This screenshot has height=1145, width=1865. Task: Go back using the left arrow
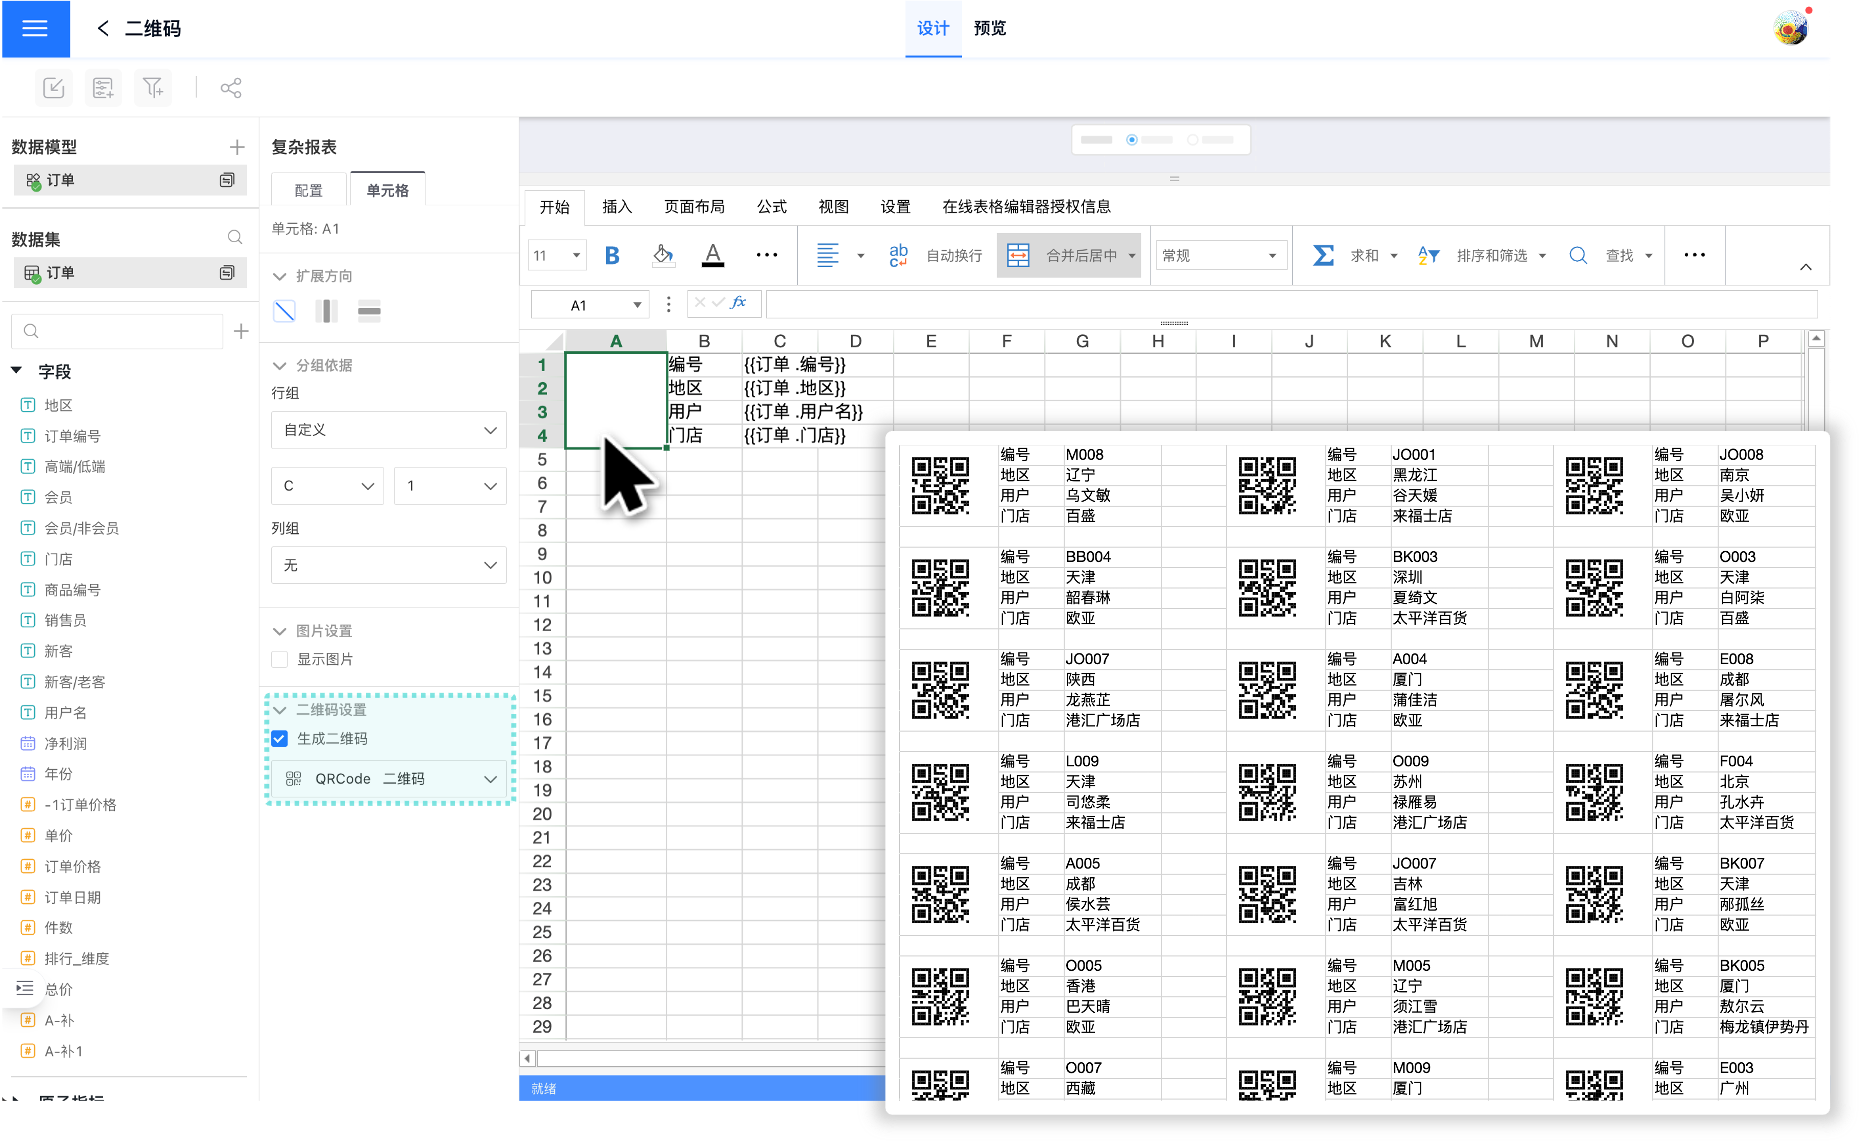coord(103,28)
